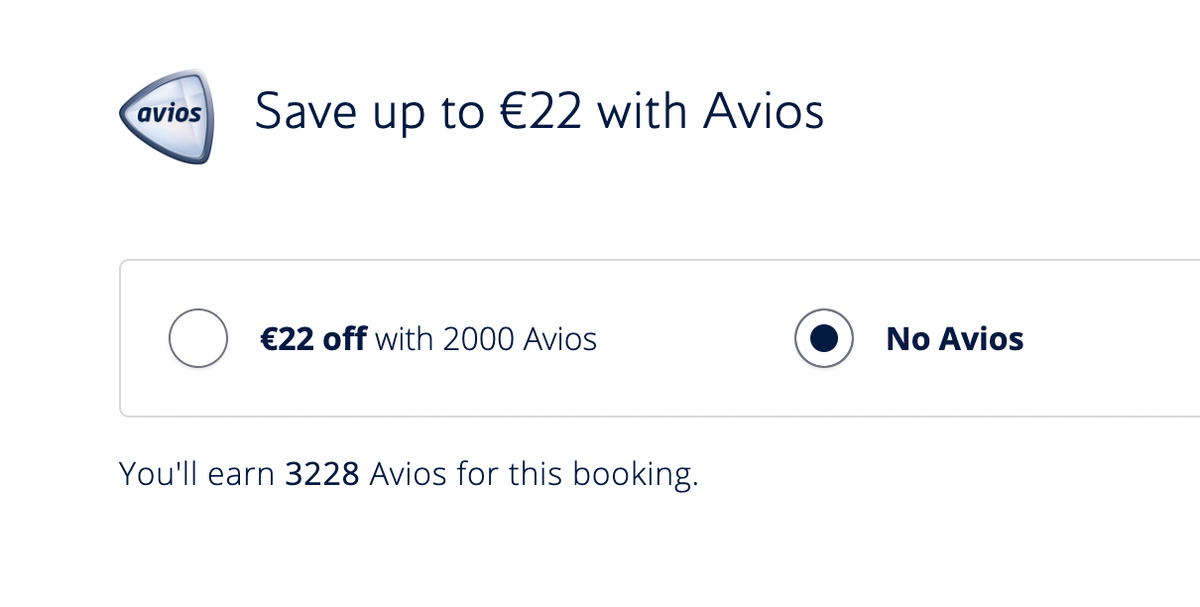Select the No Avios radio button
1200x607 pixels.
pos(824,339)
